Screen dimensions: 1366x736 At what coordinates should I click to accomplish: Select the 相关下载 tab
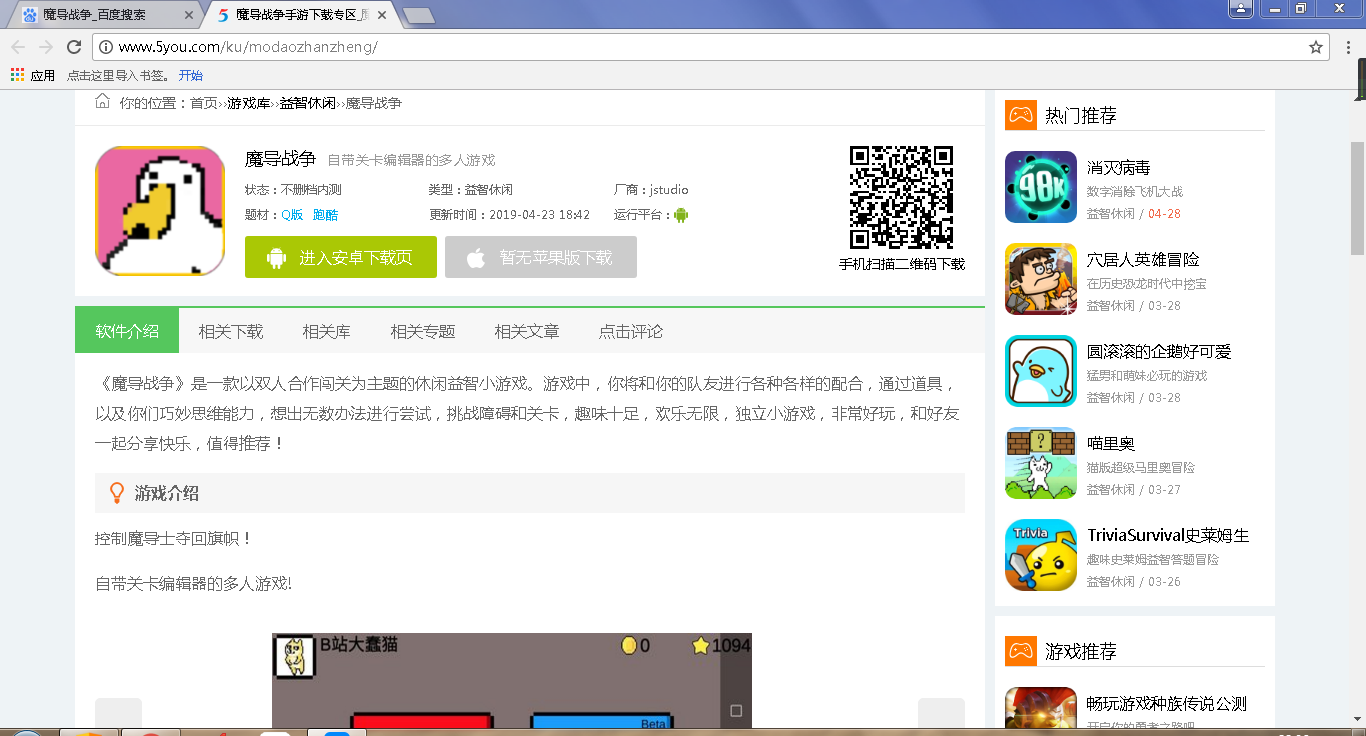(231, 331)
